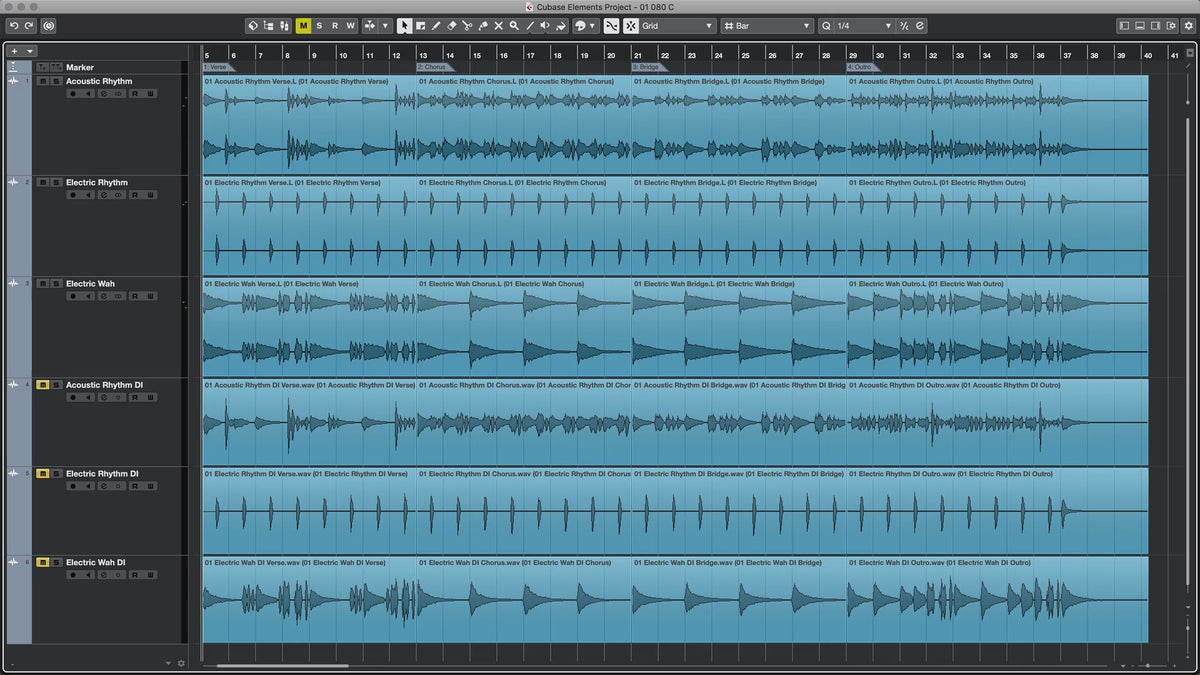Screen dimensions: 1200x675
Task: Jump to the Chorus marker
Action: pos(434,67)
